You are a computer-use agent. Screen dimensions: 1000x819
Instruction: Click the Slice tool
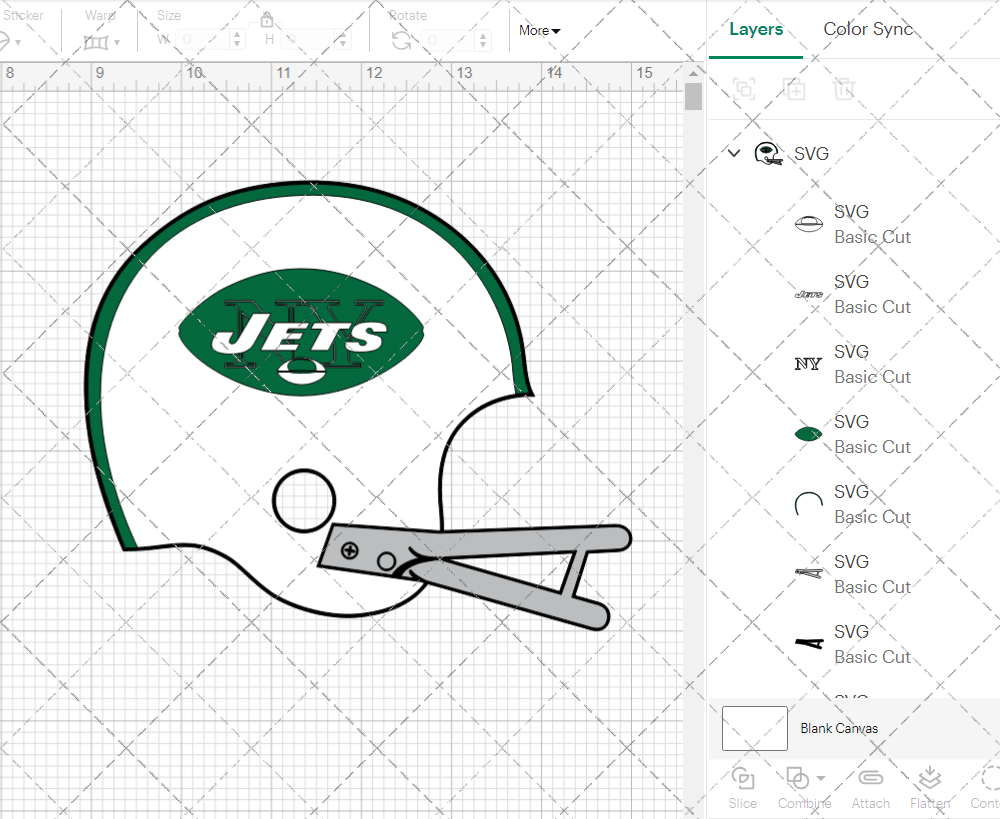(743, 788)
